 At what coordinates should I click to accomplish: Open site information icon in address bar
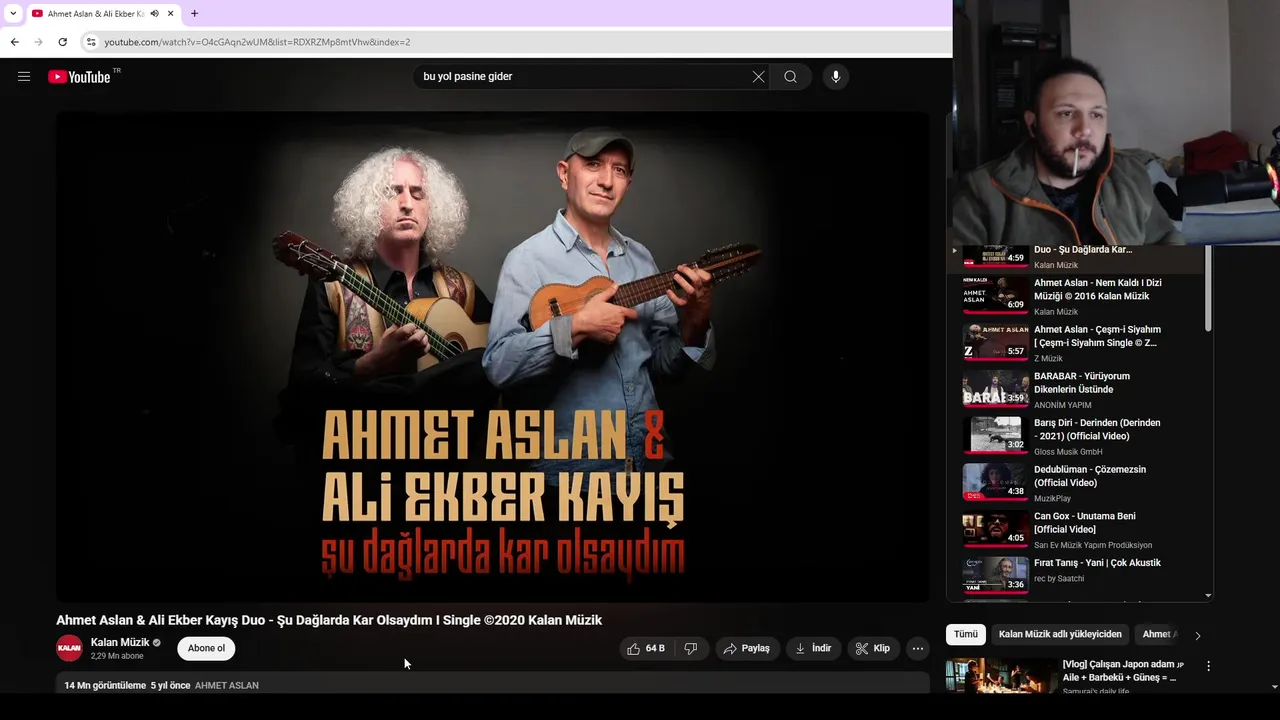90,42
